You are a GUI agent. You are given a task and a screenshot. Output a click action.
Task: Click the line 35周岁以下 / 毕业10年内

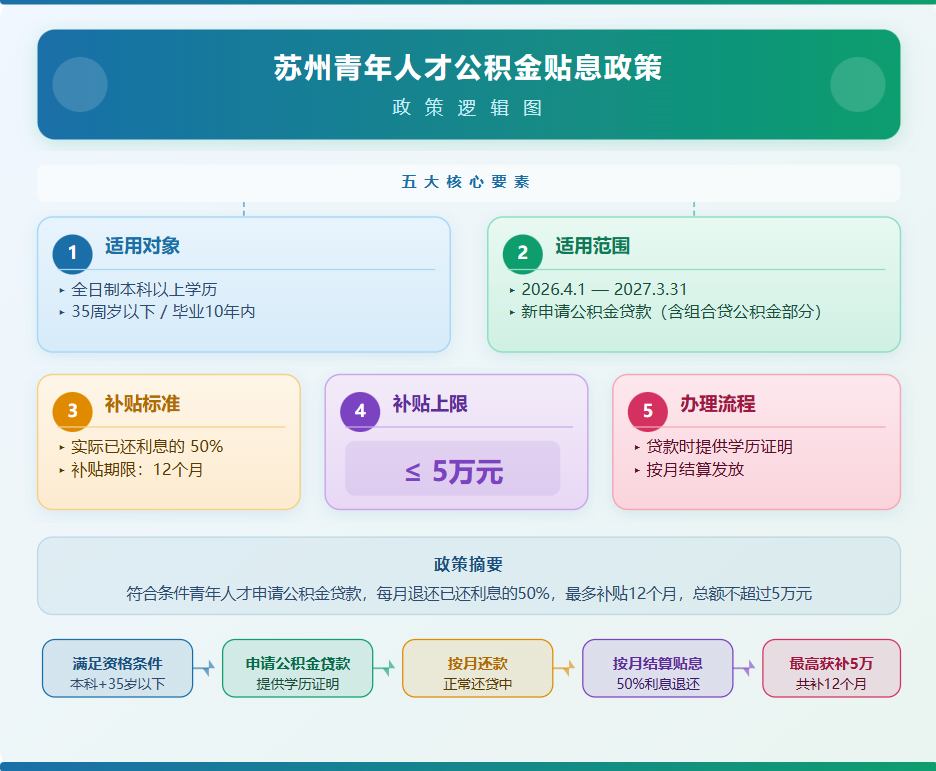tap(164, 312)
